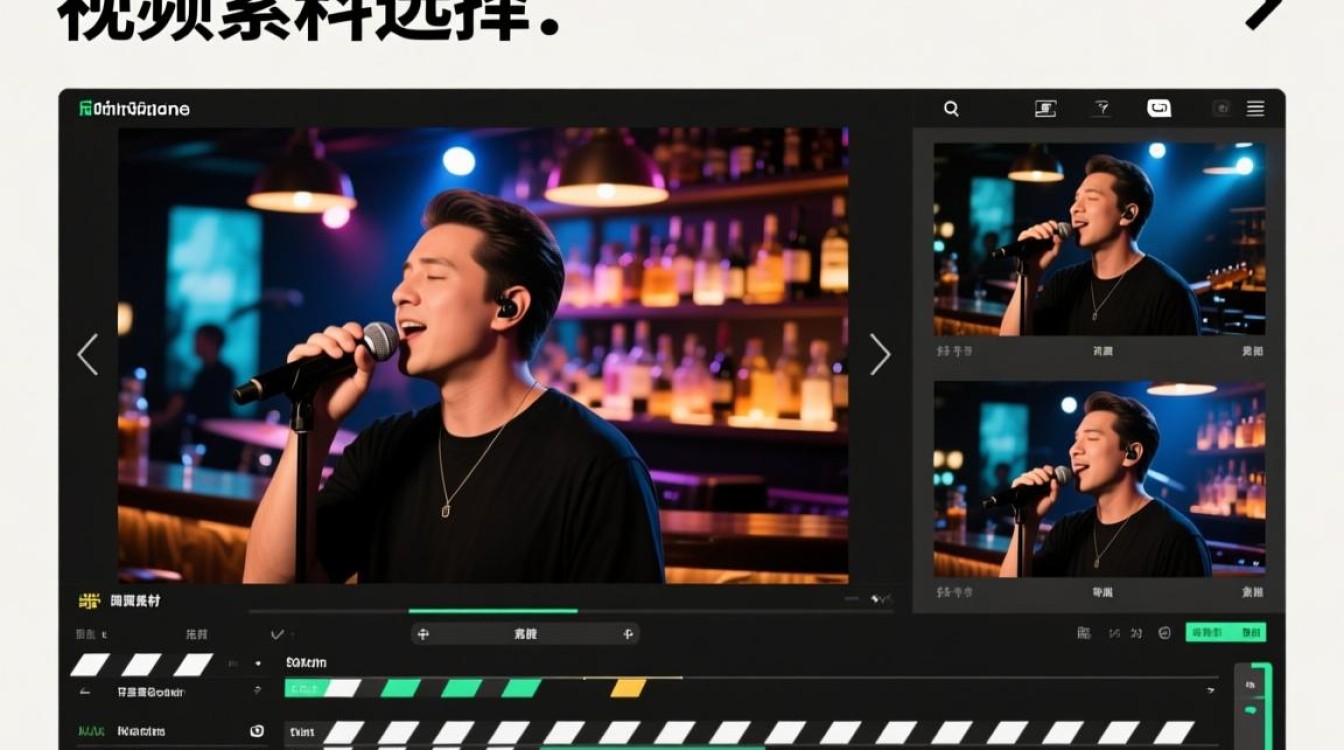Click the arrow icon at right end of timeline track
Image resolution: width=1344 pixels, height=750 pixels.
click(x=1212, y=689)
